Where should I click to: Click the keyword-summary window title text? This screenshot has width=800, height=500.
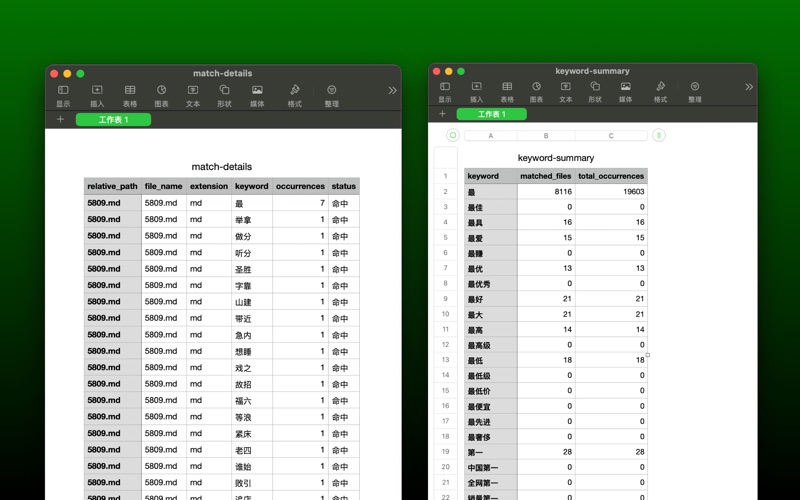pos(592,71)
